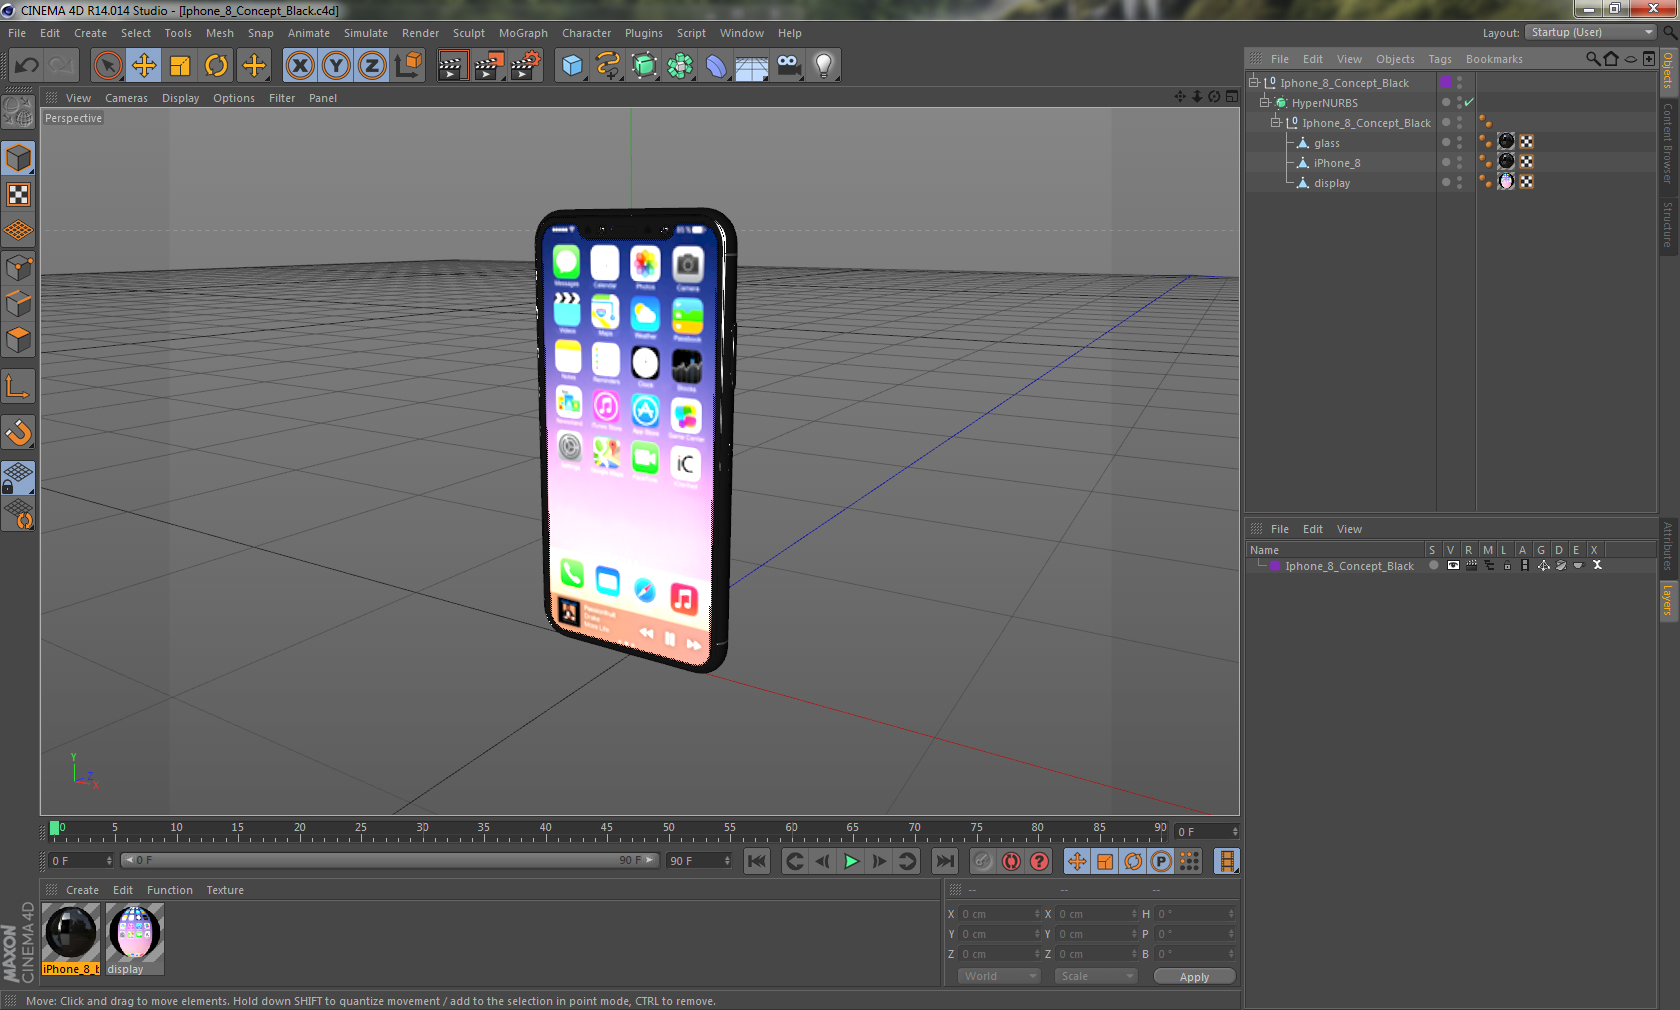Open the Sculpt menu

(468, 33)
